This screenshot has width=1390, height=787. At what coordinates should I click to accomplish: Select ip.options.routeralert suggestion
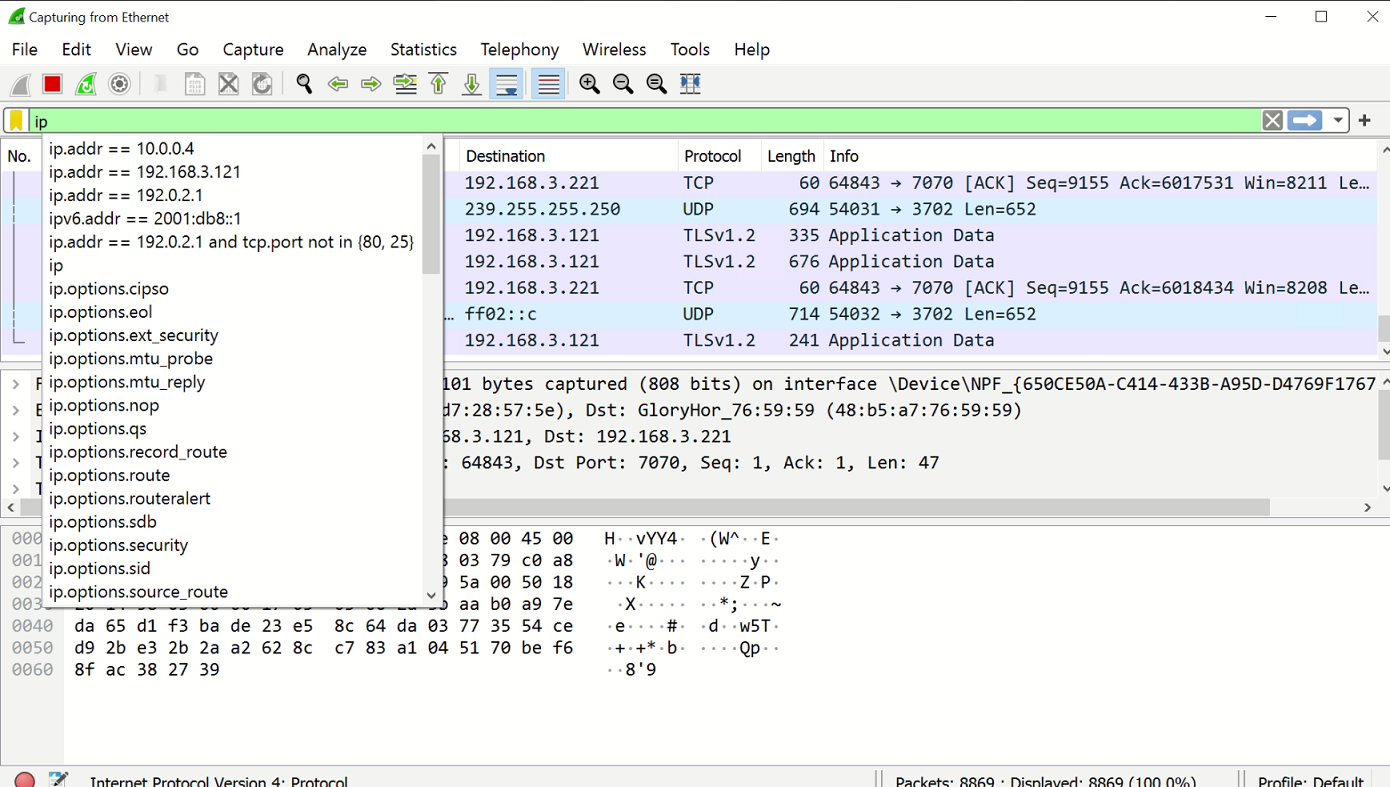(232, 498)
